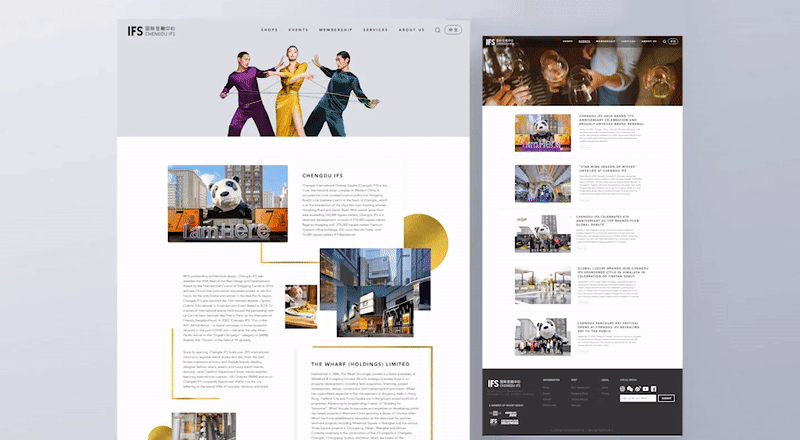Open the Shops menu on the About page
This screenshot has width=800, height=440.
coord(269,30)
